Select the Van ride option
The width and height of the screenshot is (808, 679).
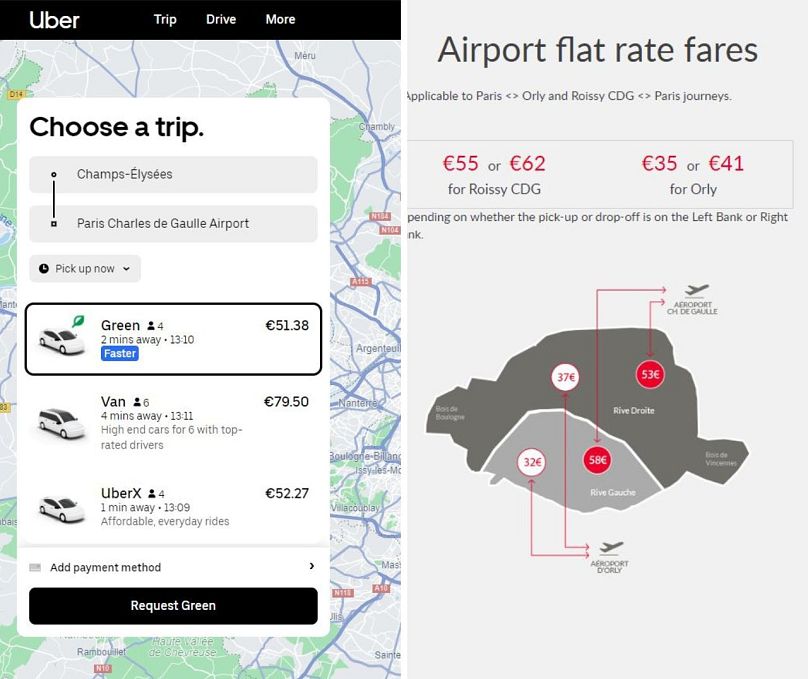(x=173, y=420)
